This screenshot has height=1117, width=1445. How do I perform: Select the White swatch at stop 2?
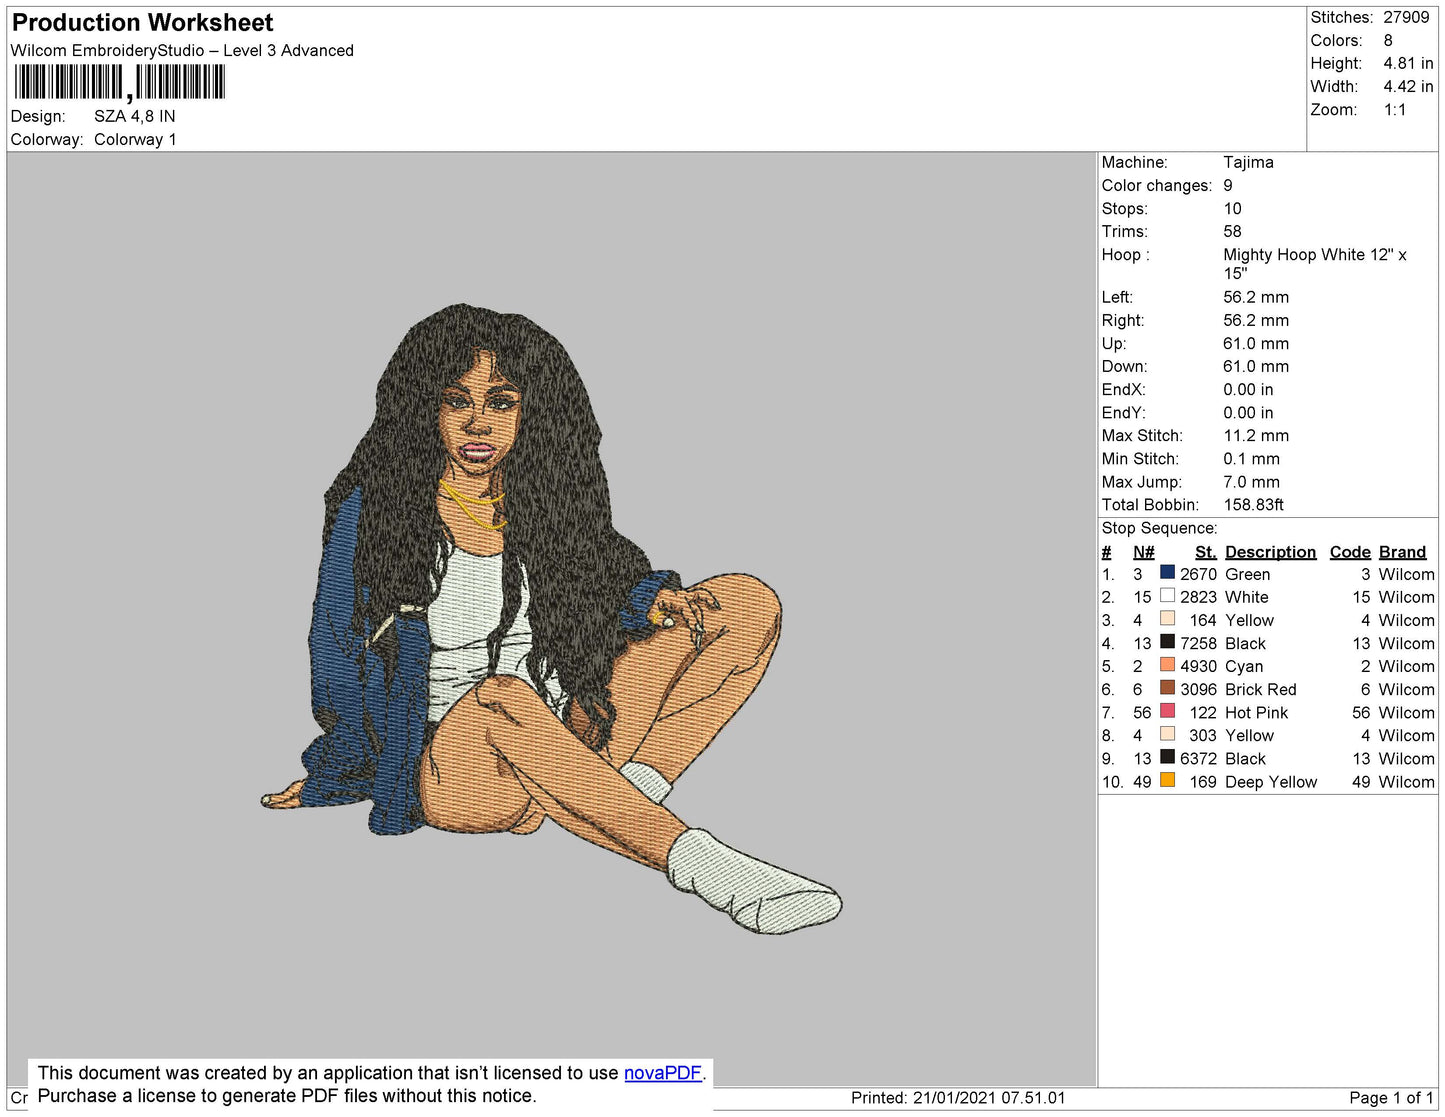click(1167, 597)
